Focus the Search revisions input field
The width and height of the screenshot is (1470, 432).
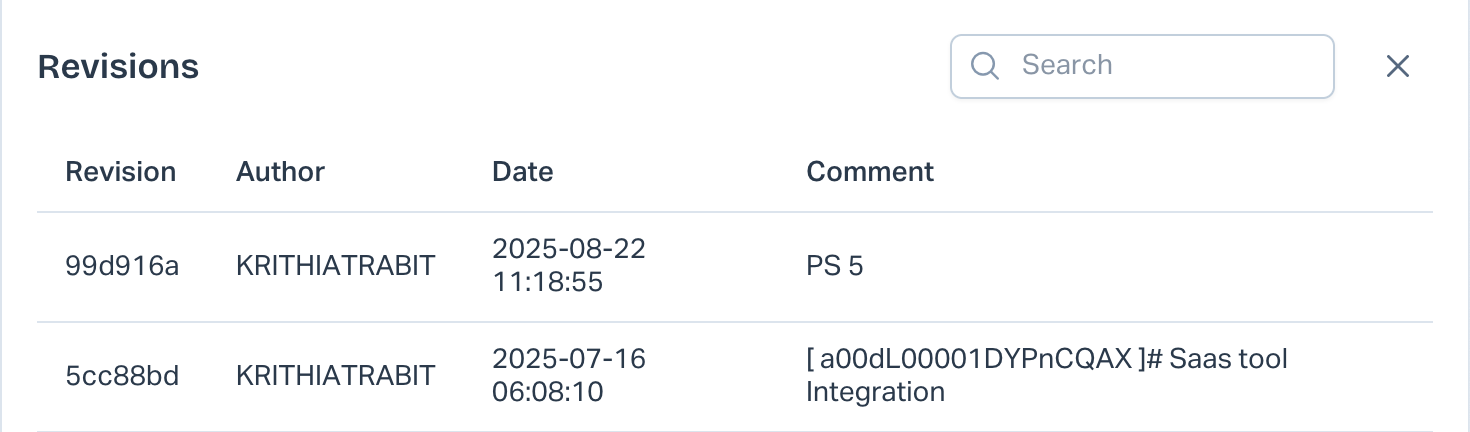1160,66
